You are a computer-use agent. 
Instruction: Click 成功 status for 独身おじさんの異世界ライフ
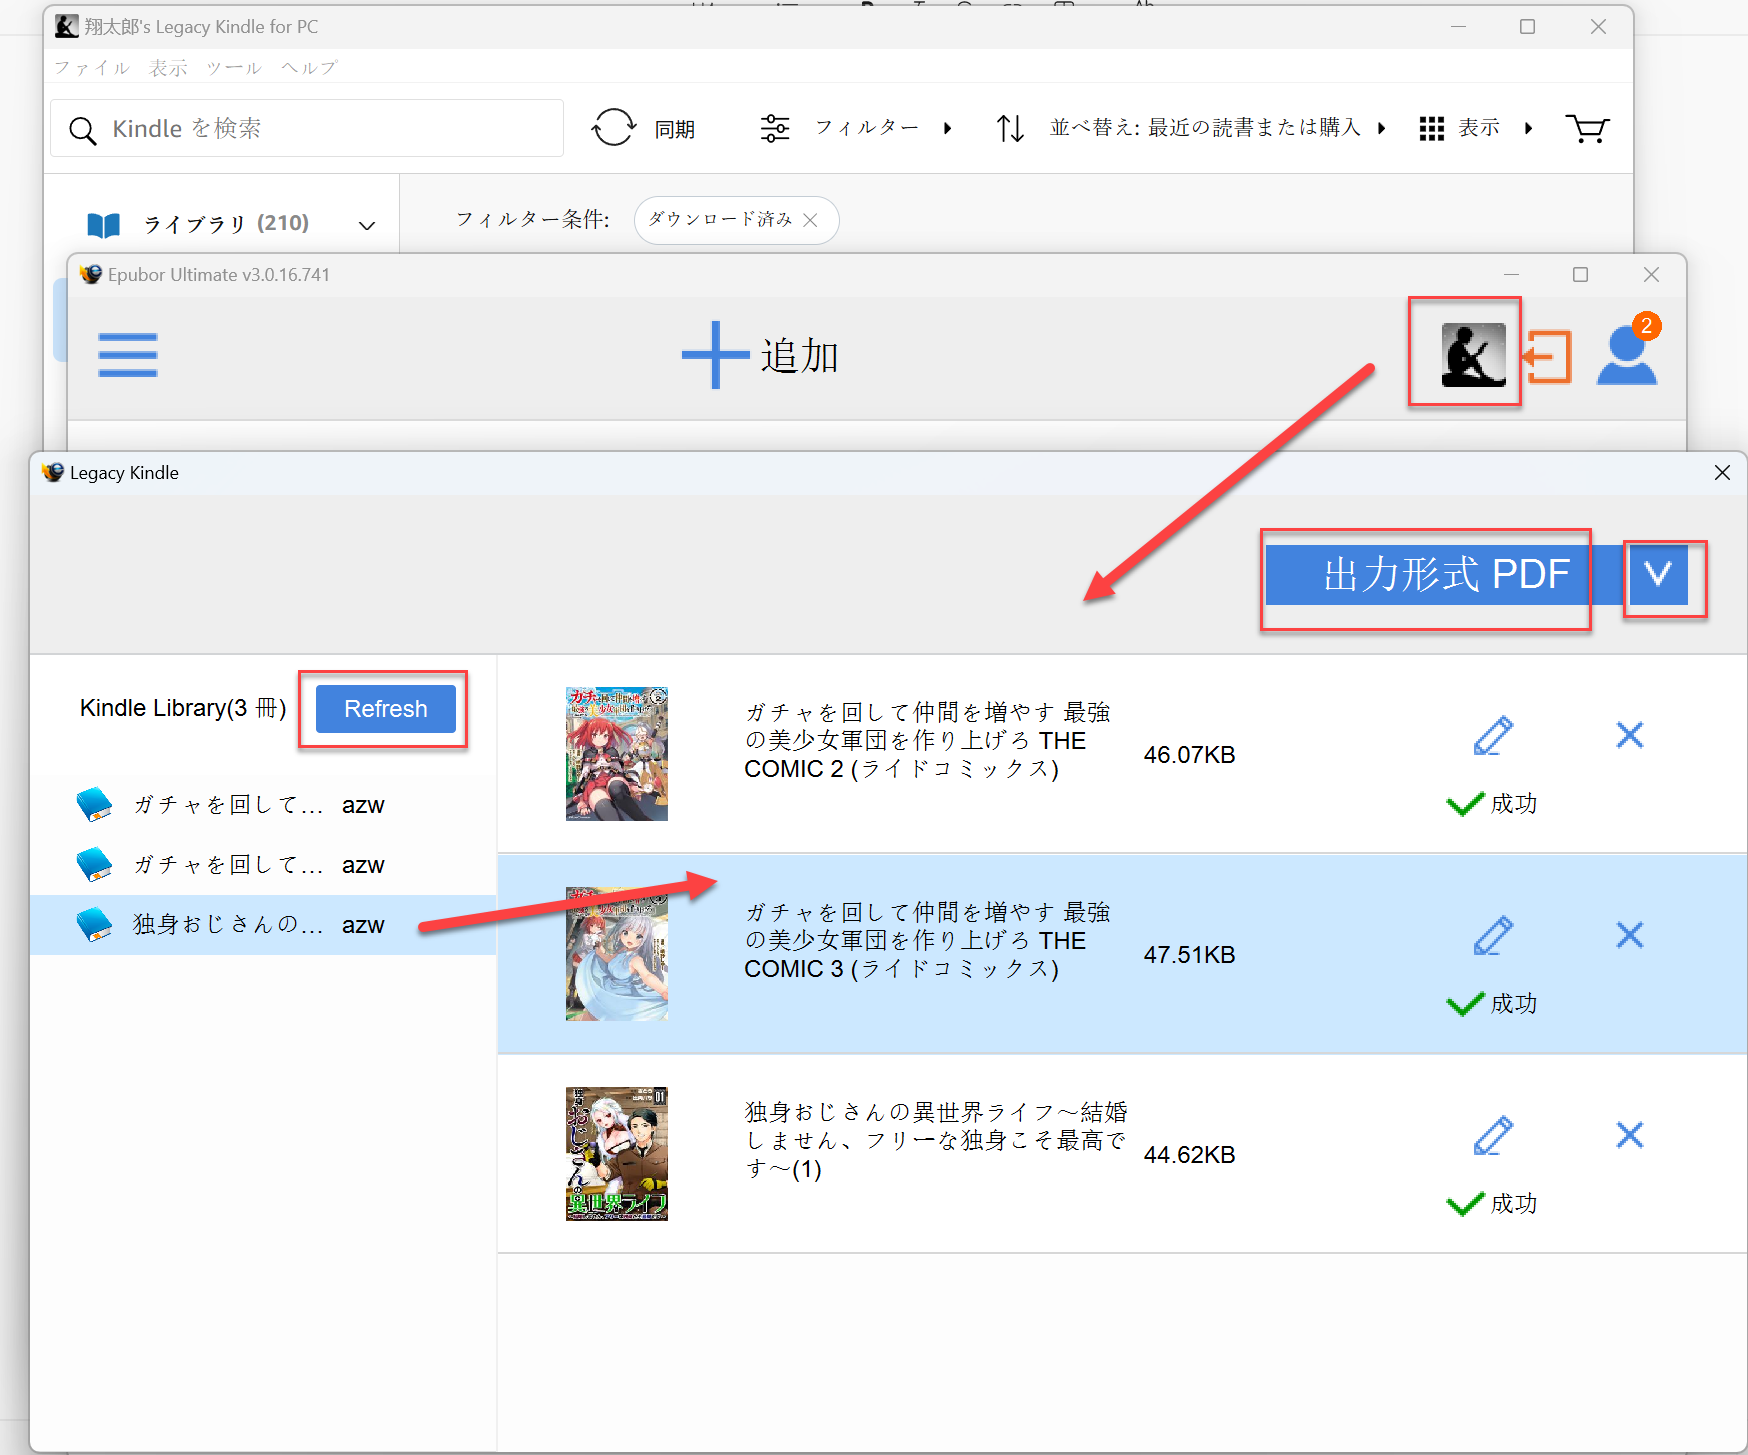pos(1492,1204)
